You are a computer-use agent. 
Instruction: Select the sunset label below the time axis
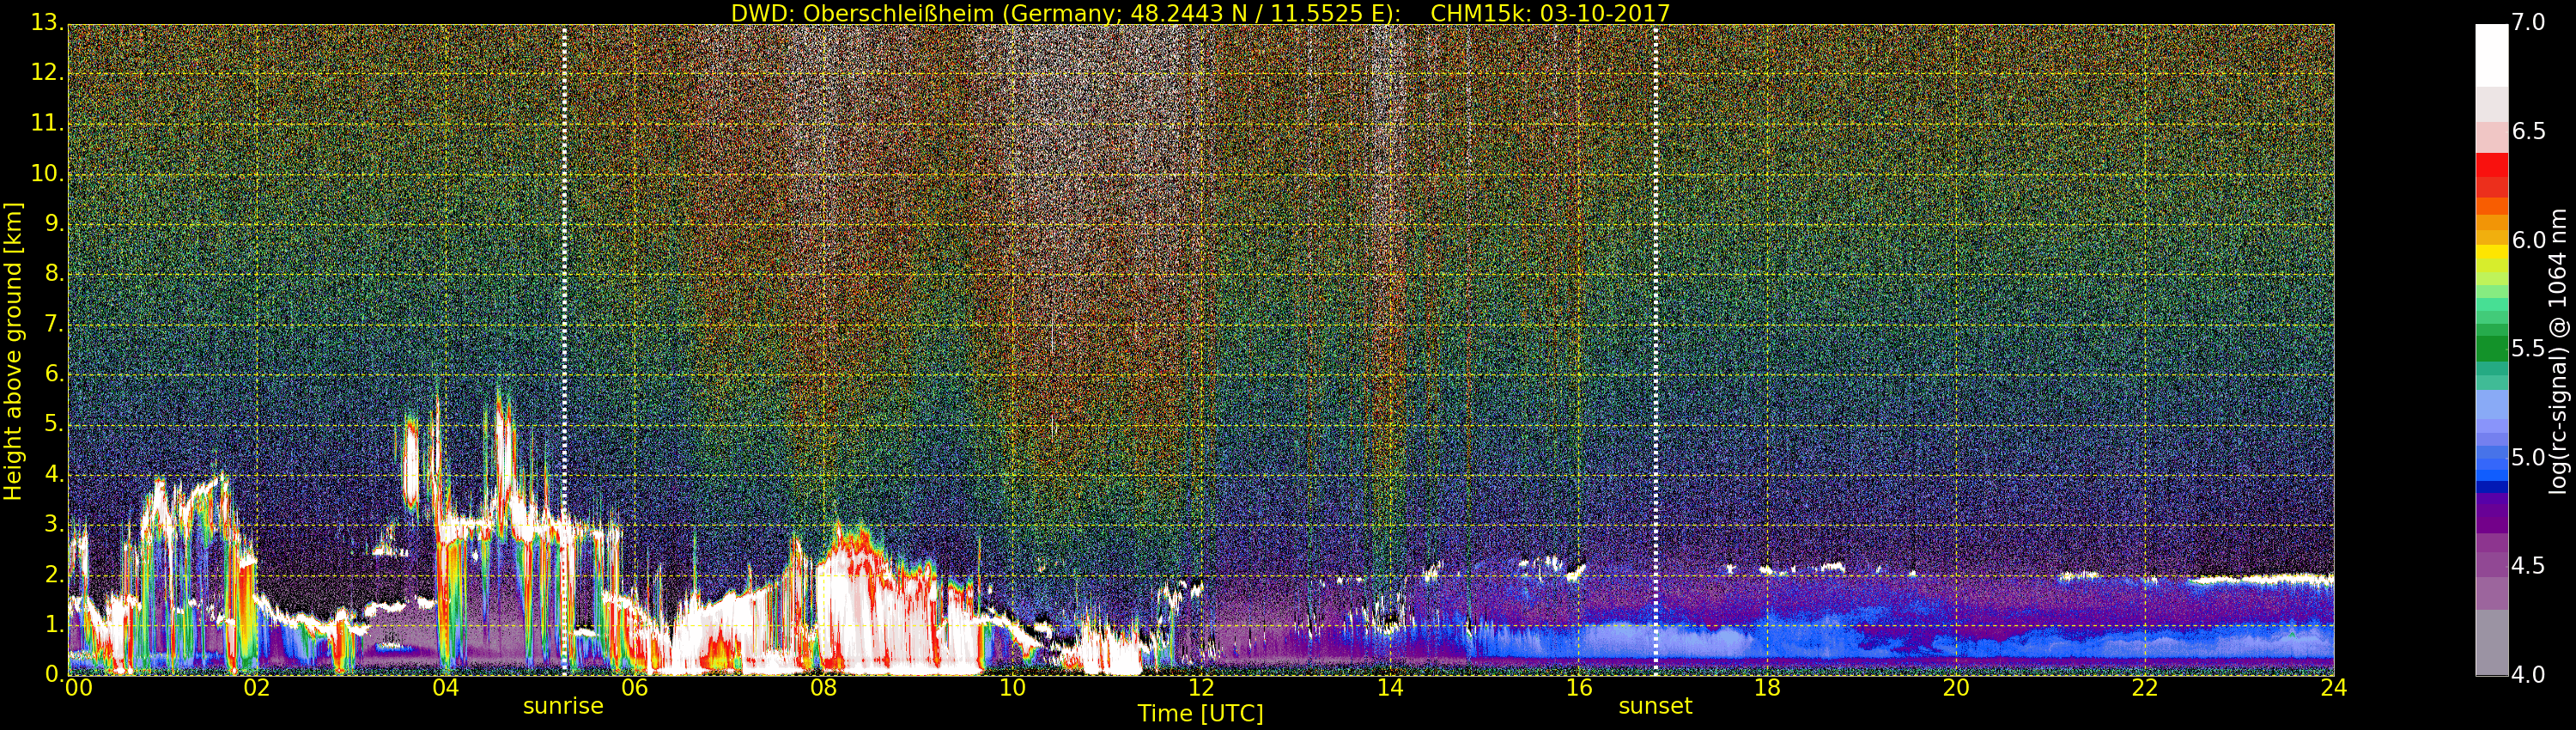click(x=1655, y=706)
